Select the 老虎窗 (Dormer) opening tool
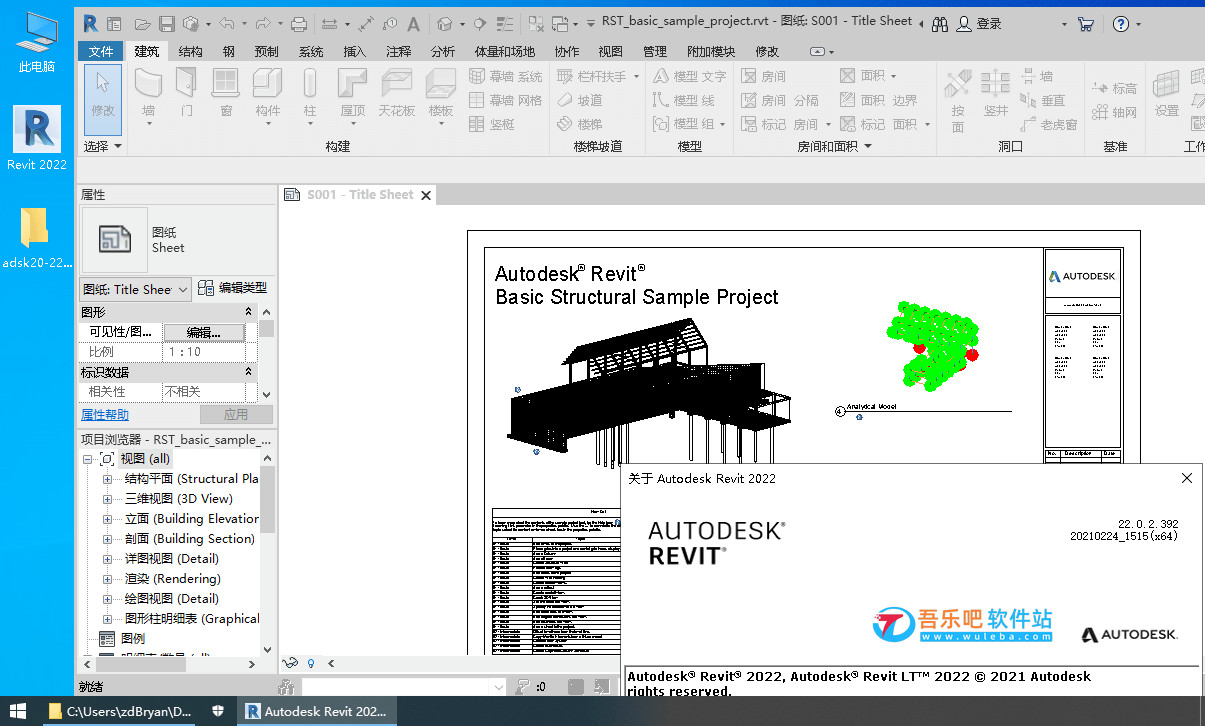Screen dimensions: 1205x726 click(x=1049, y=124)
